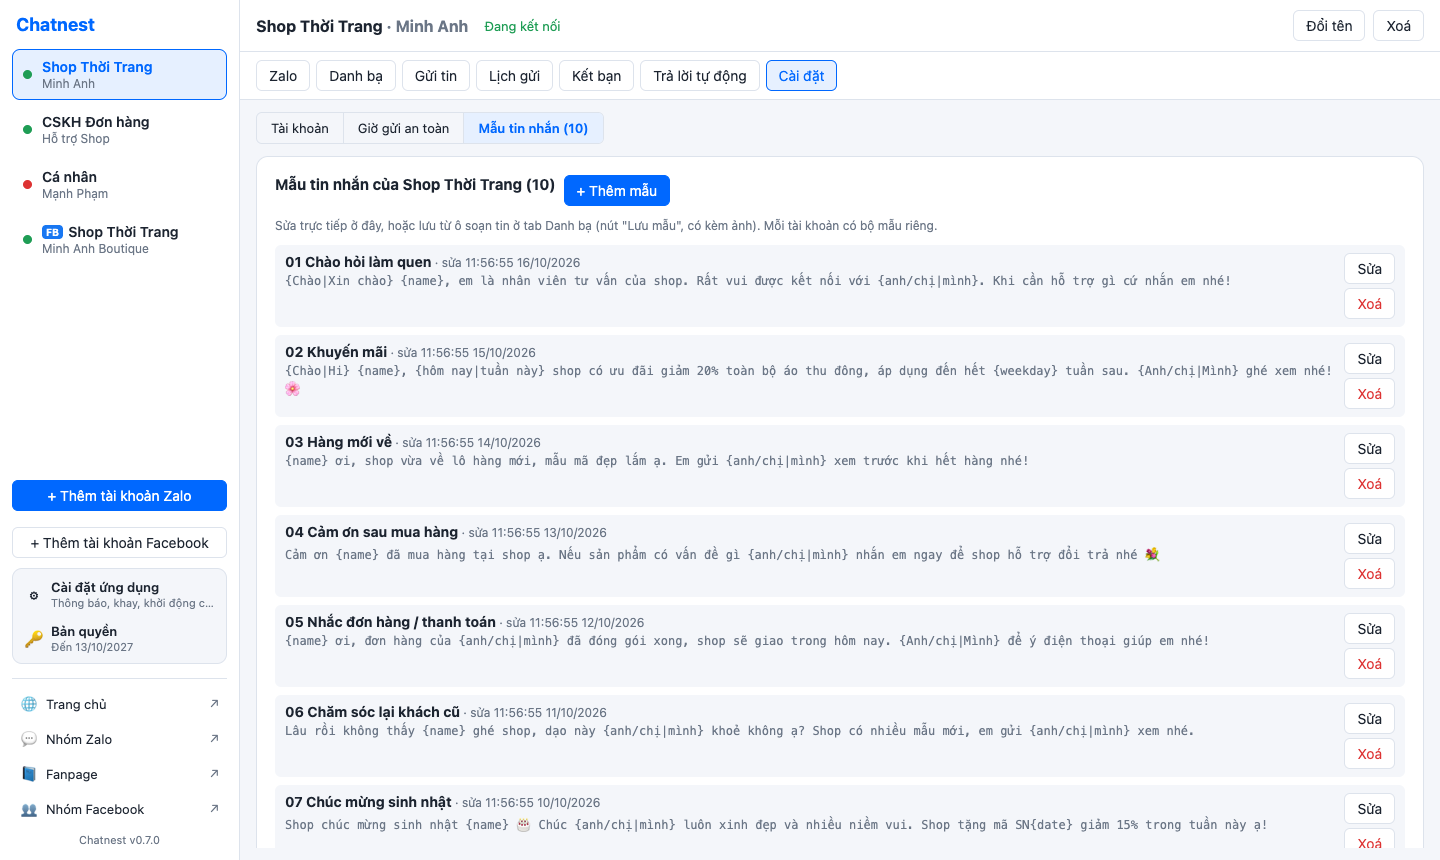Delete template 06 Chăm sóc lại khách cũ
This screenshot has height=860, width=1440.
point(1369,754)
